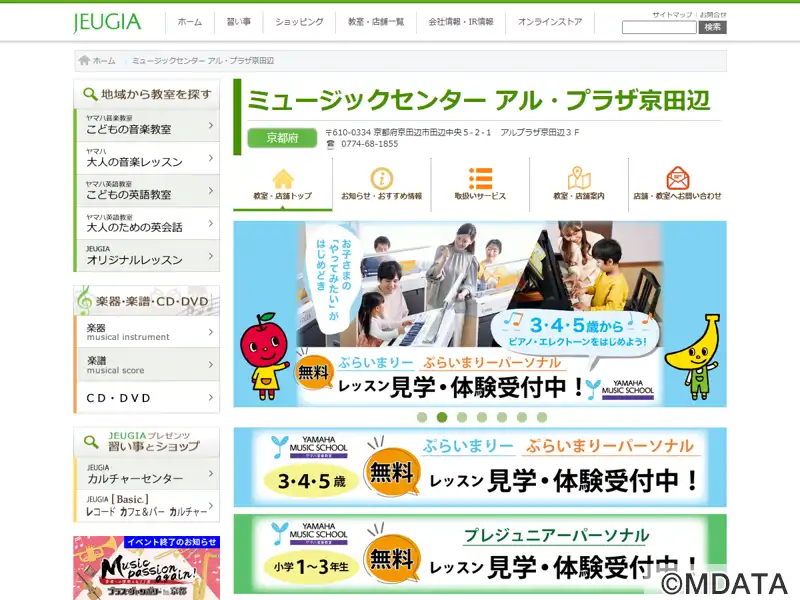Expand 大人のための英会話 chevron

[x=211, y=223]
